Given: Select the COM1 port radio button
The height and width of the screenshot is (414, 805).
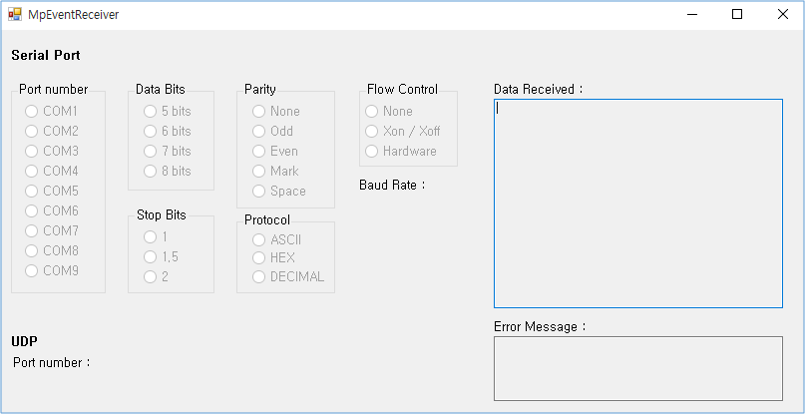Looking at the screenshot, I should coord(33,111).
